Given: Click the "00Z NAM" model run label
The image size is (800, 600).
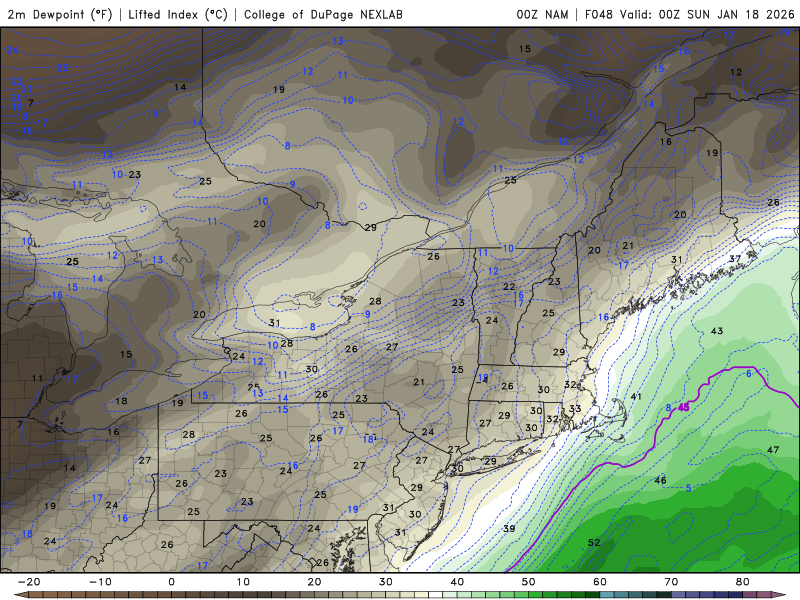Looking at the screenshot, I should coord(542,14).
